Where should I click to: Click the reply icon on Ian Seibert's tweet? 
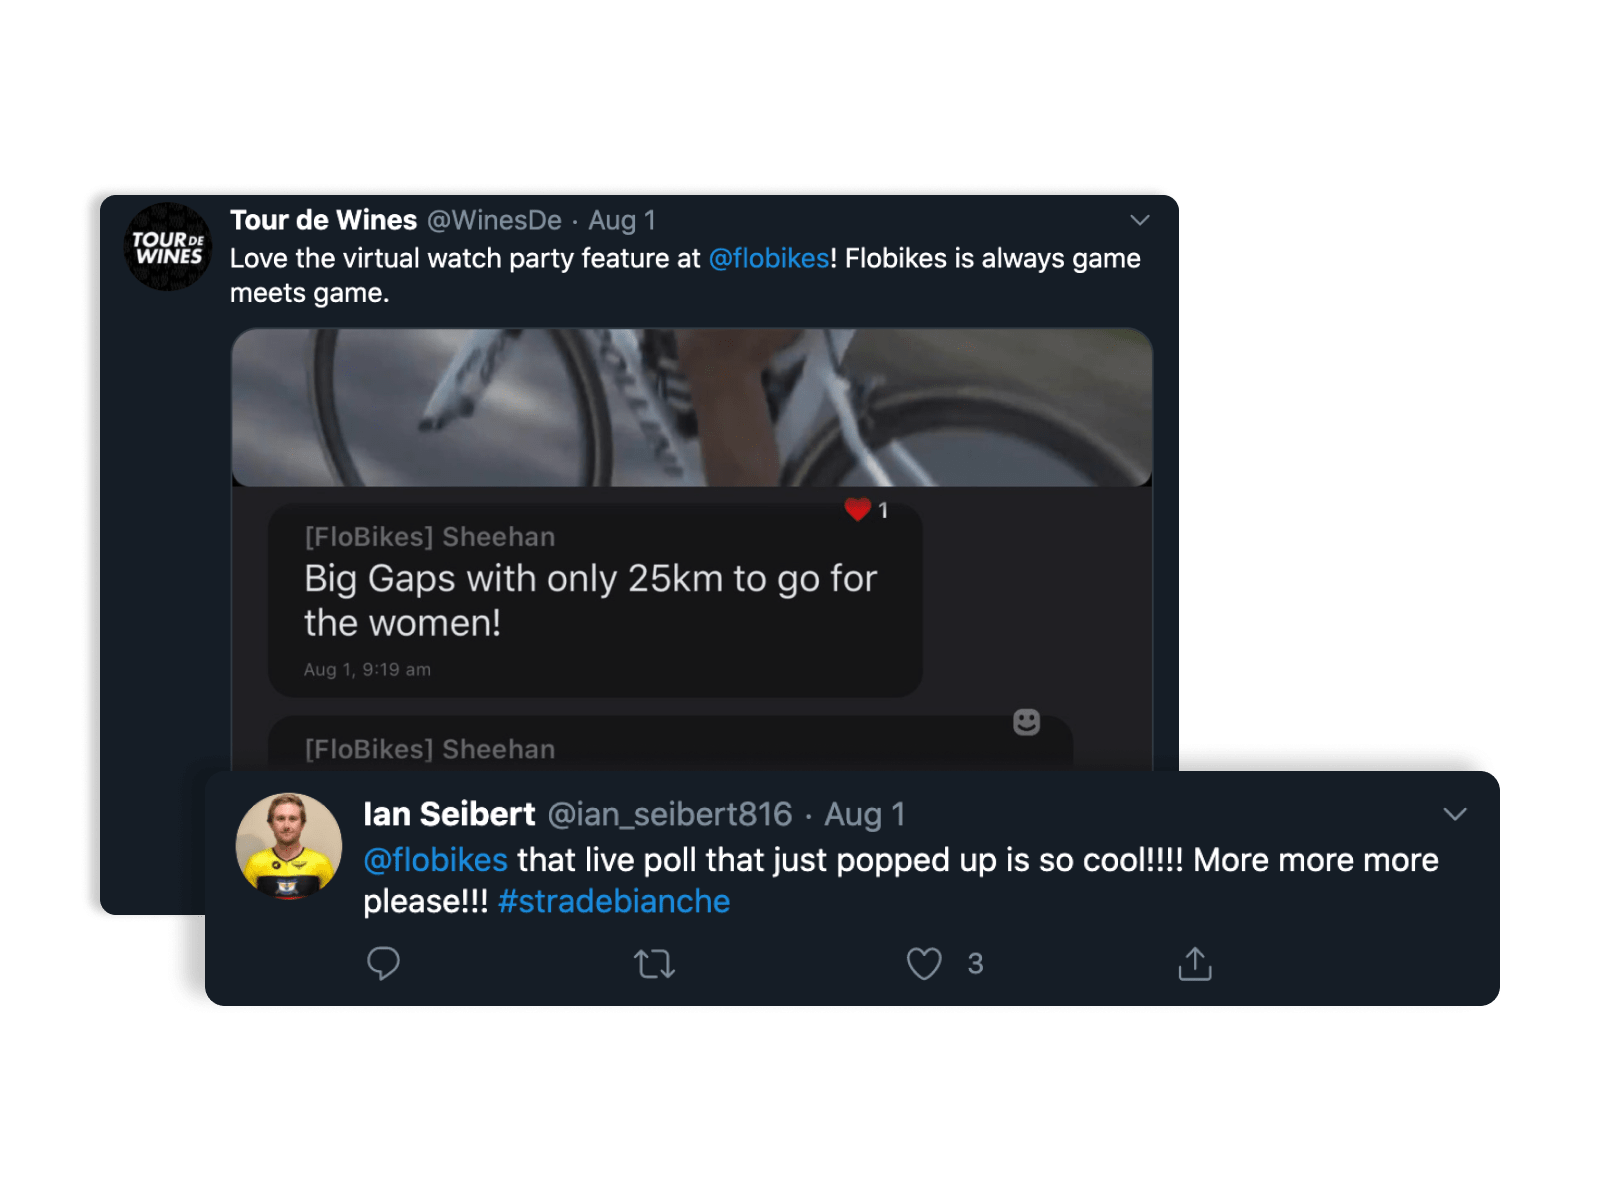(383, 963)
